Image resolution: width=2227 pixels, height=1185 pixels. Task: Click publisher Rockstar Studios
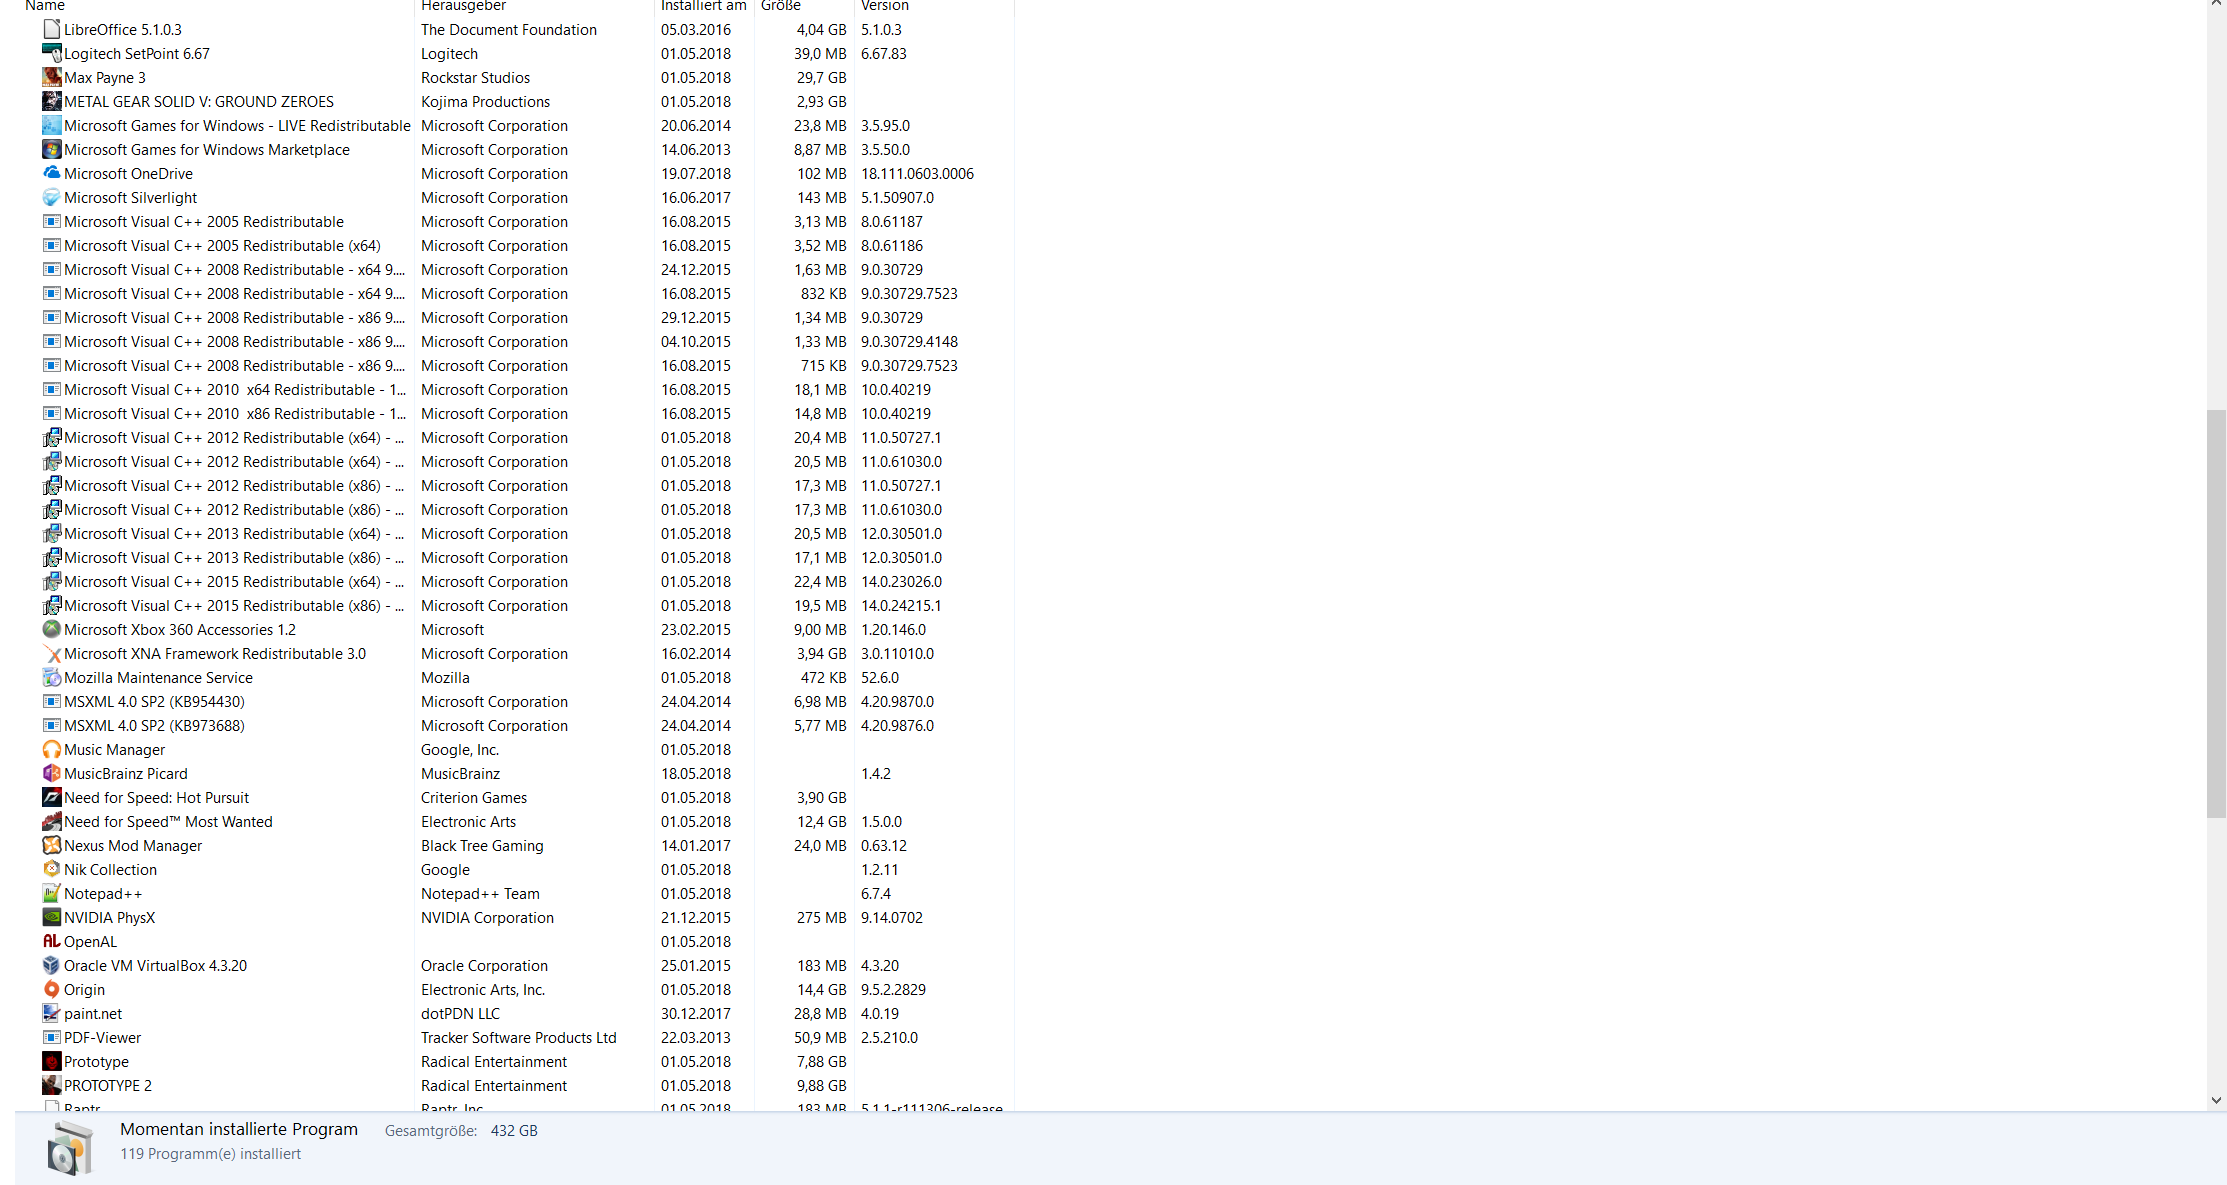(475, 77)
